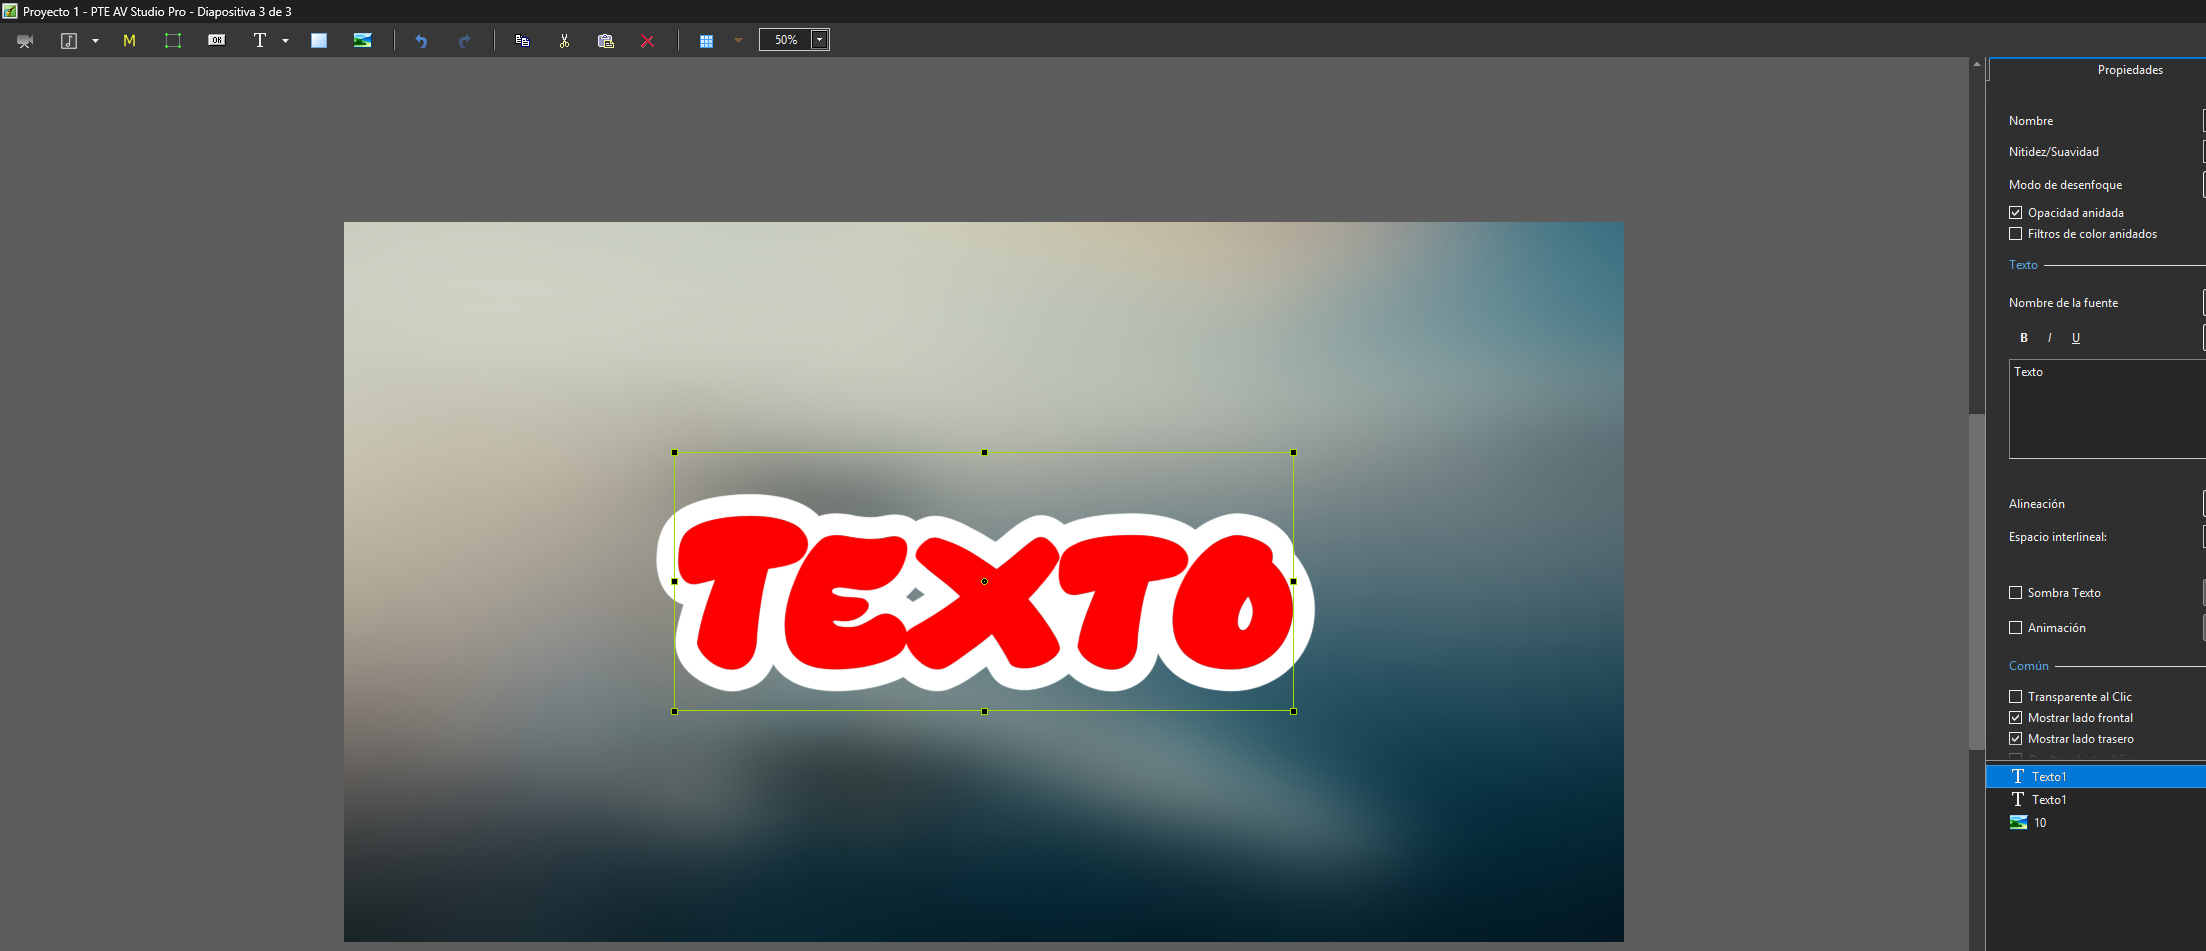Click the add audio note icon
This screenshot has width=2206, height=951.
(x=69, y=41)
